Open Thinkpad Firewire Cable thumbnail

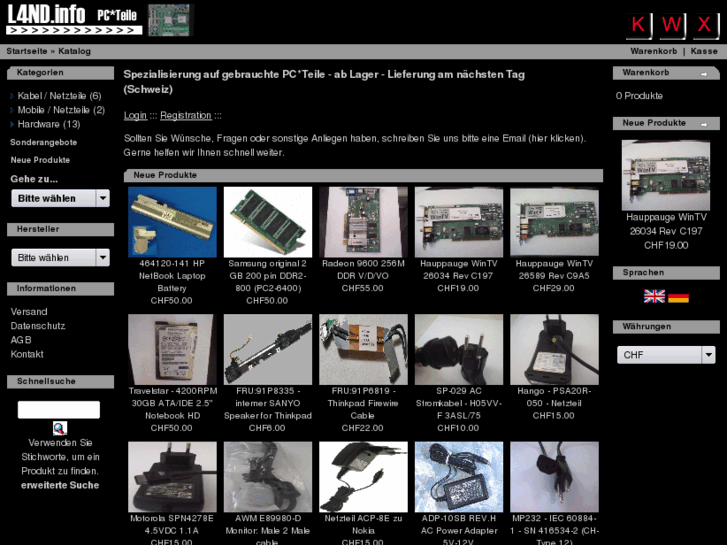pyautogui.click(x=364, y=350)
